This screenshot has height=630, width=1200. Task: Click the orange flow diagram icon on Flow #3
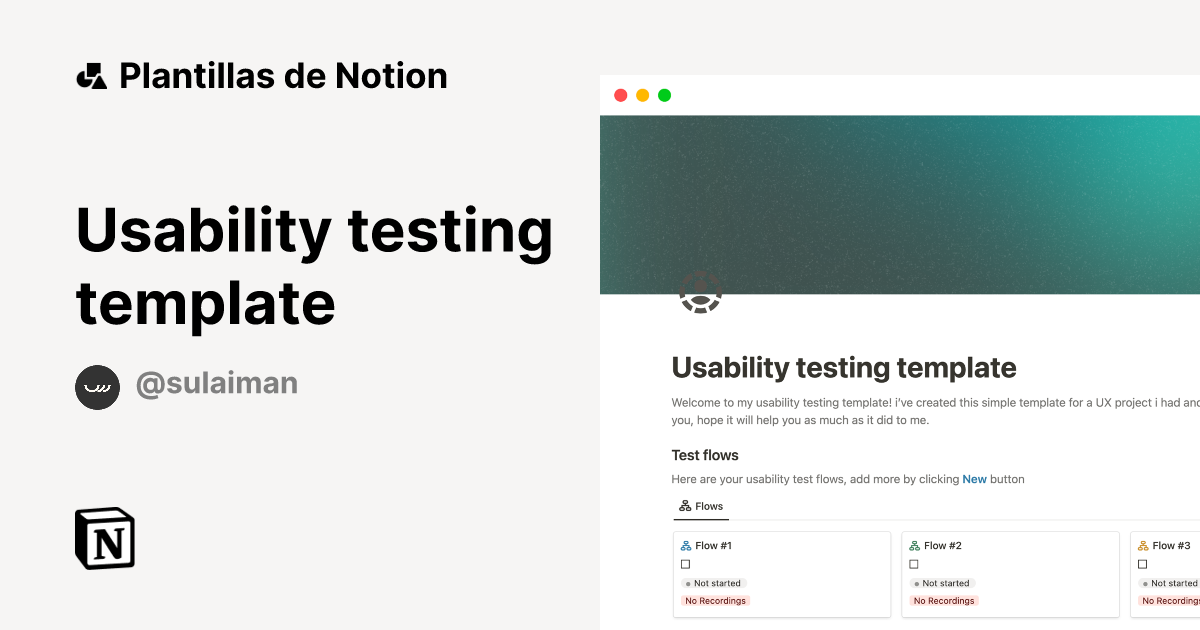click(x=1142, y=545)
